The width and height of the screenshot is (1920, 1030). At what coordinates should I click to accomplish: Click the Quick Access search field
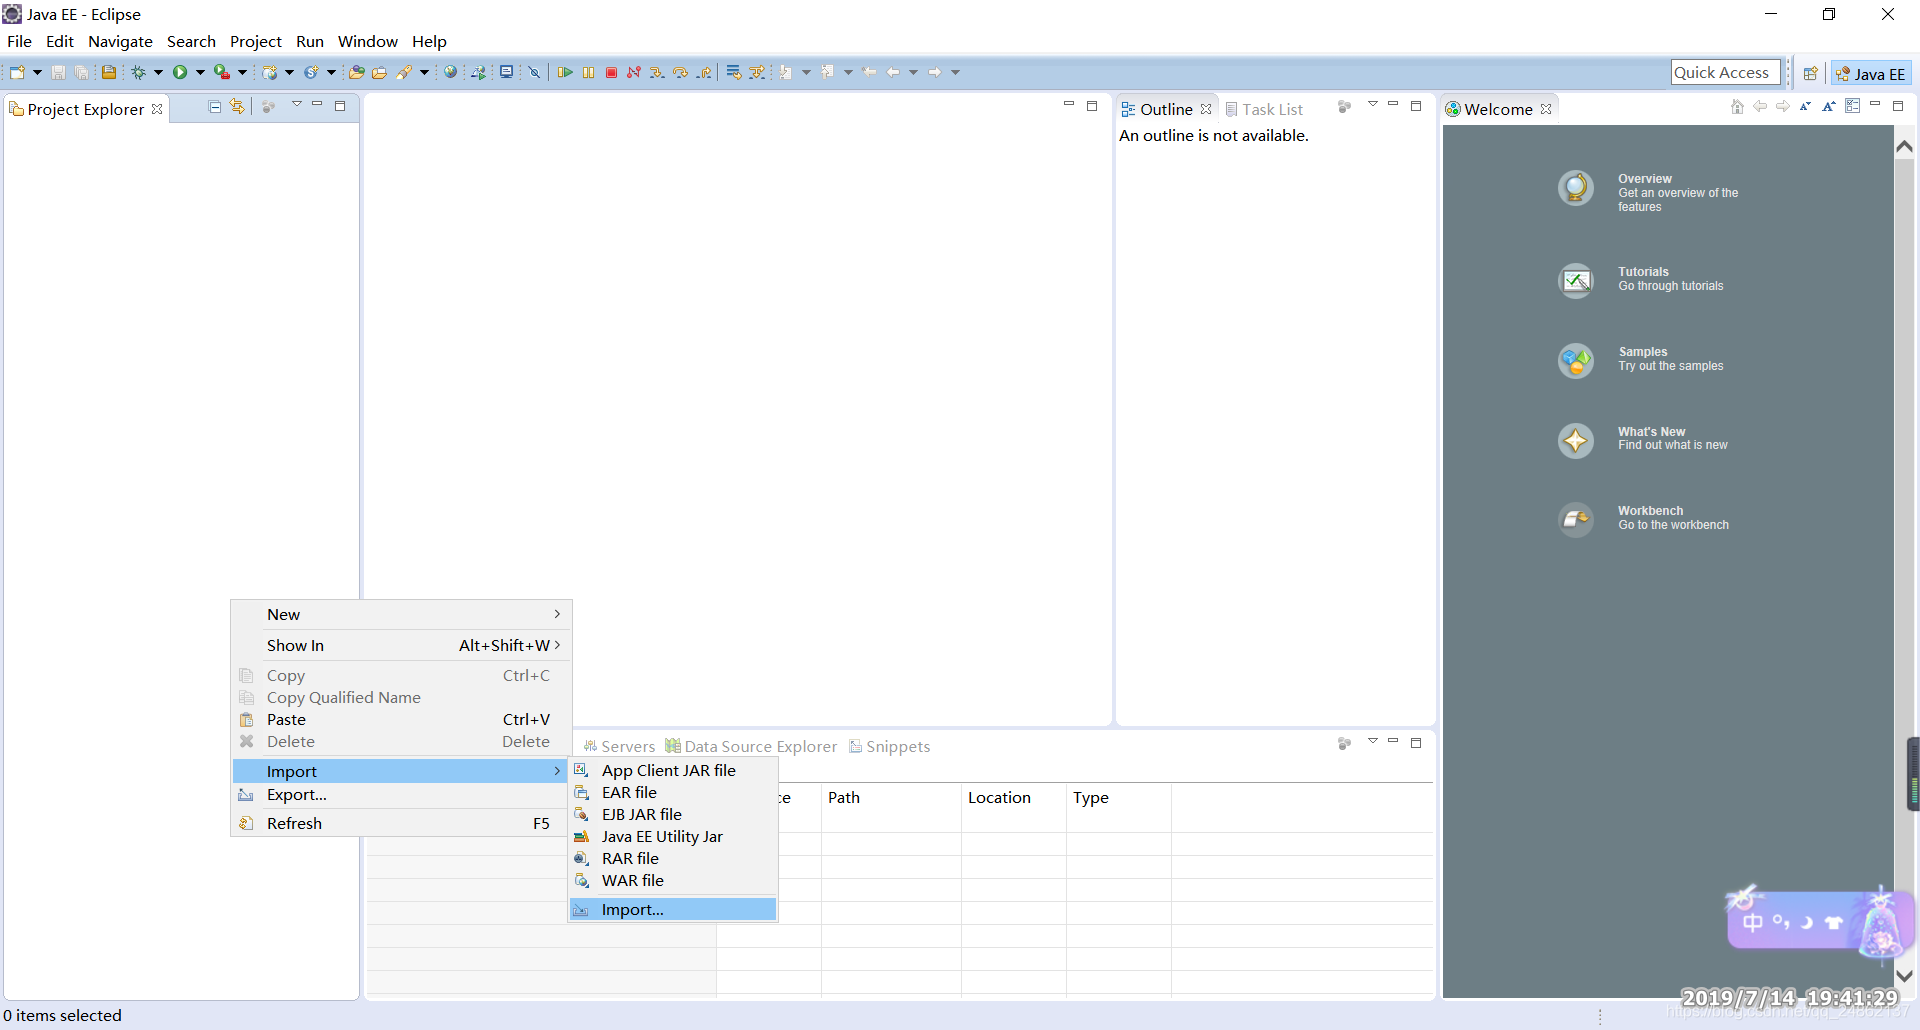[1726, 72]
